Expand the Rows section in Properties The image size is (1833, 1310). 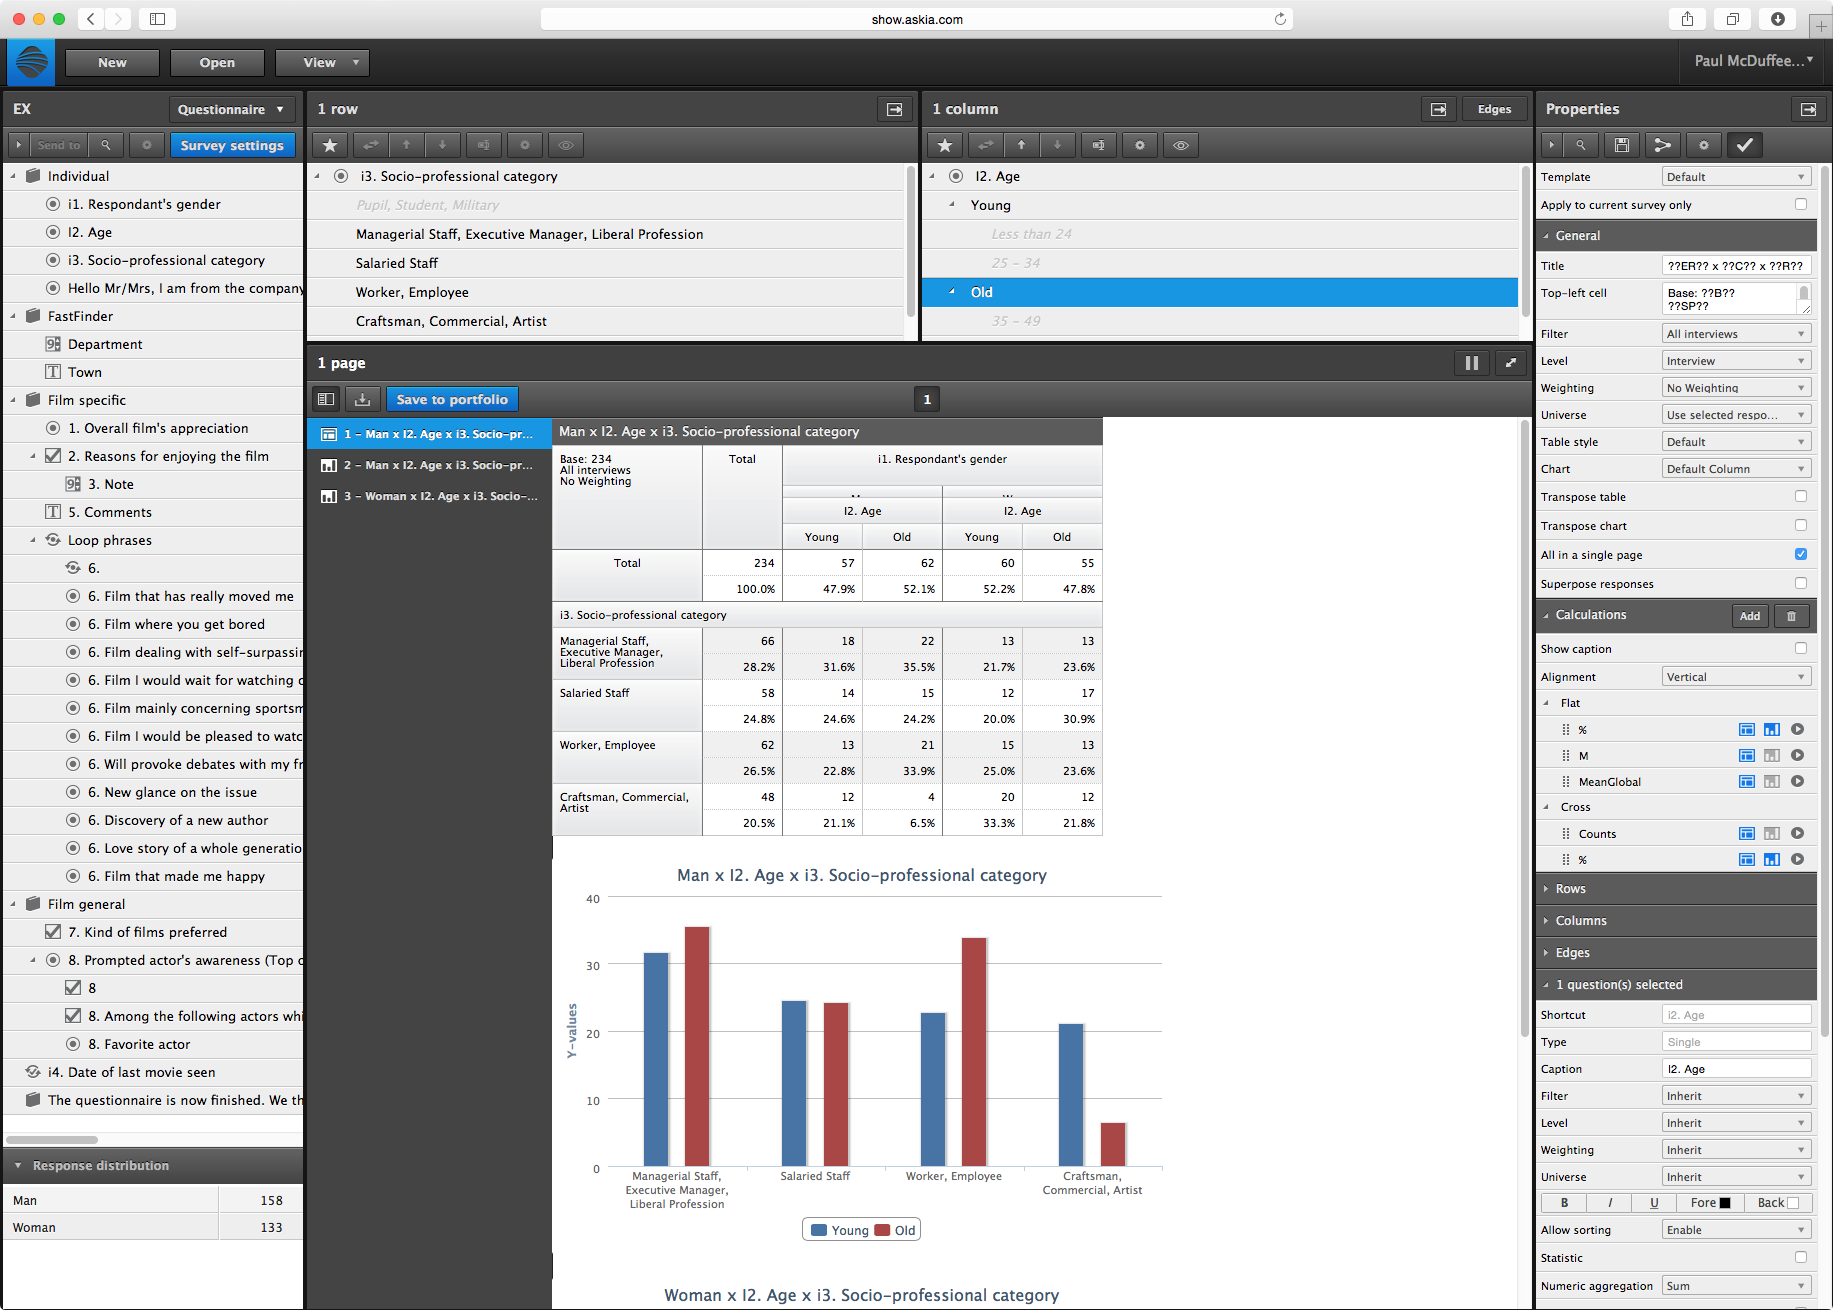[1570, 889]
